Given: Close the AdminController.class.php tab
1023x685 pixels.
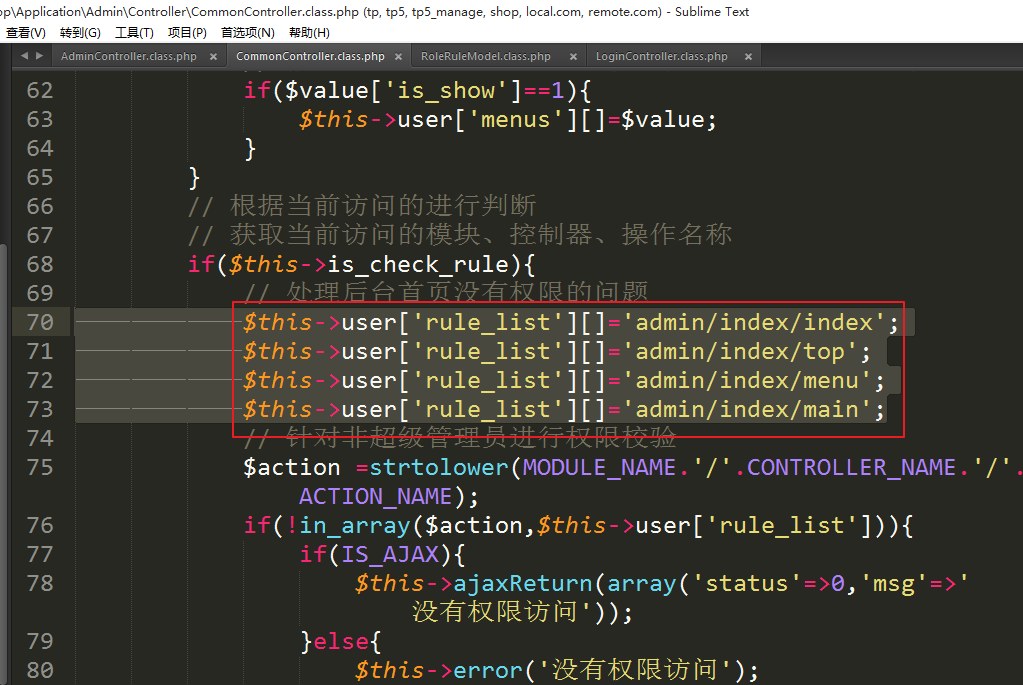Looking at the screenshot, I should tap(212, 57).
